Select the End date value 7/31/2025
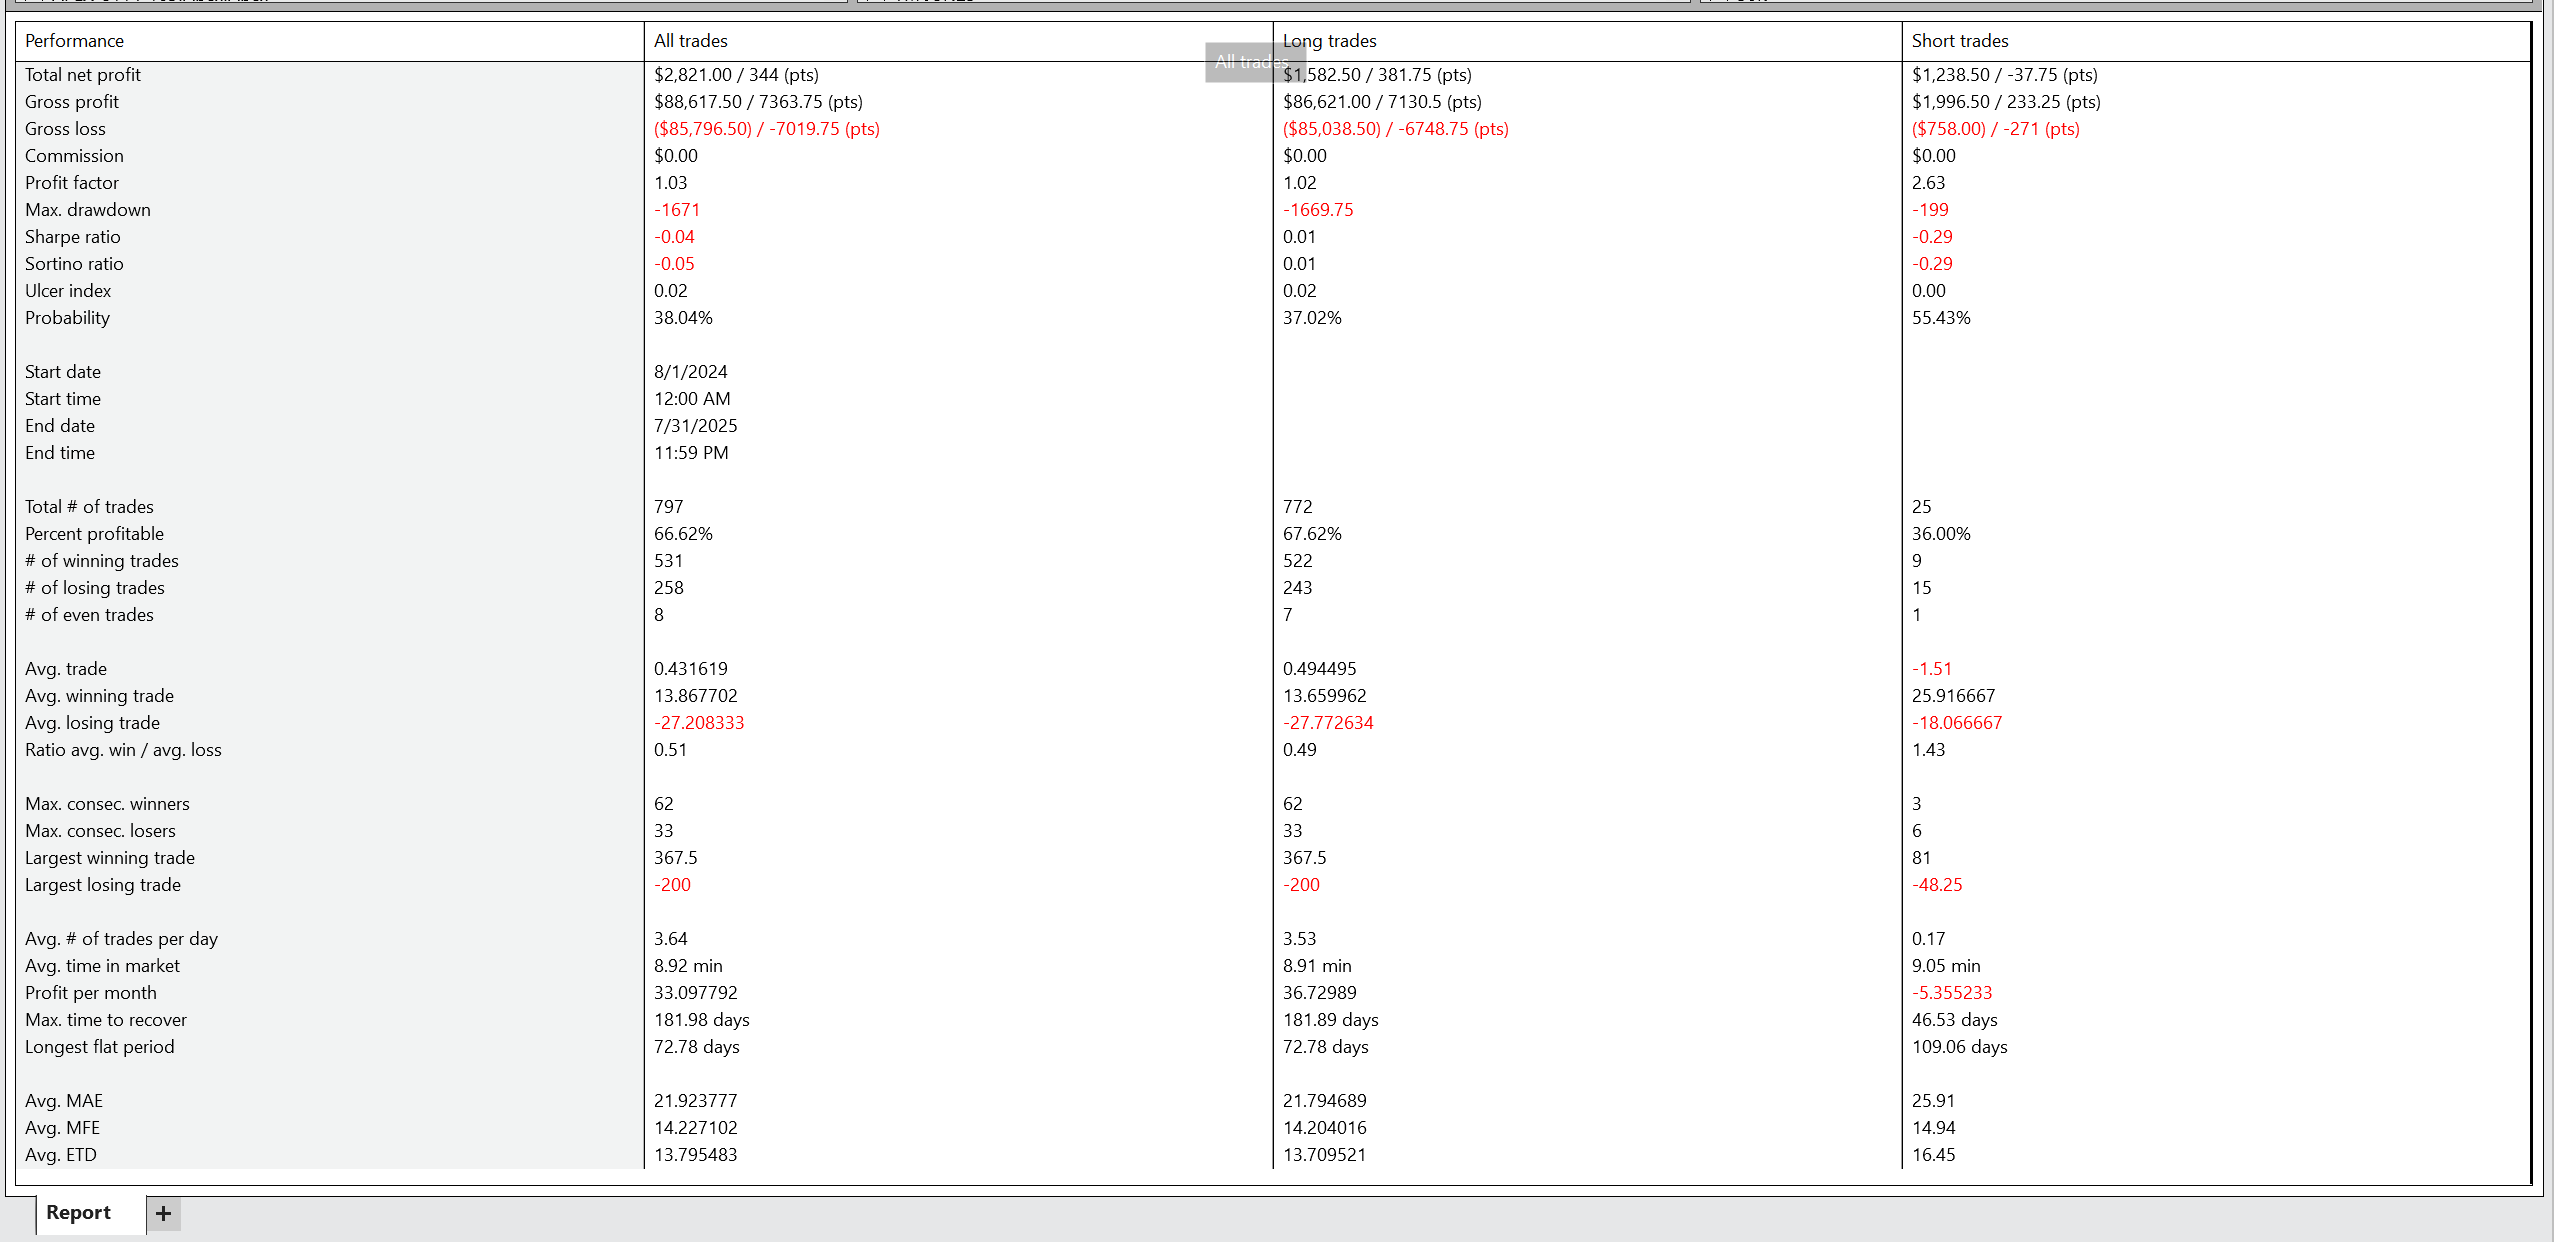Viewport: 2554px width, 1242px height. pyautogui.click(x=696, y=426)
